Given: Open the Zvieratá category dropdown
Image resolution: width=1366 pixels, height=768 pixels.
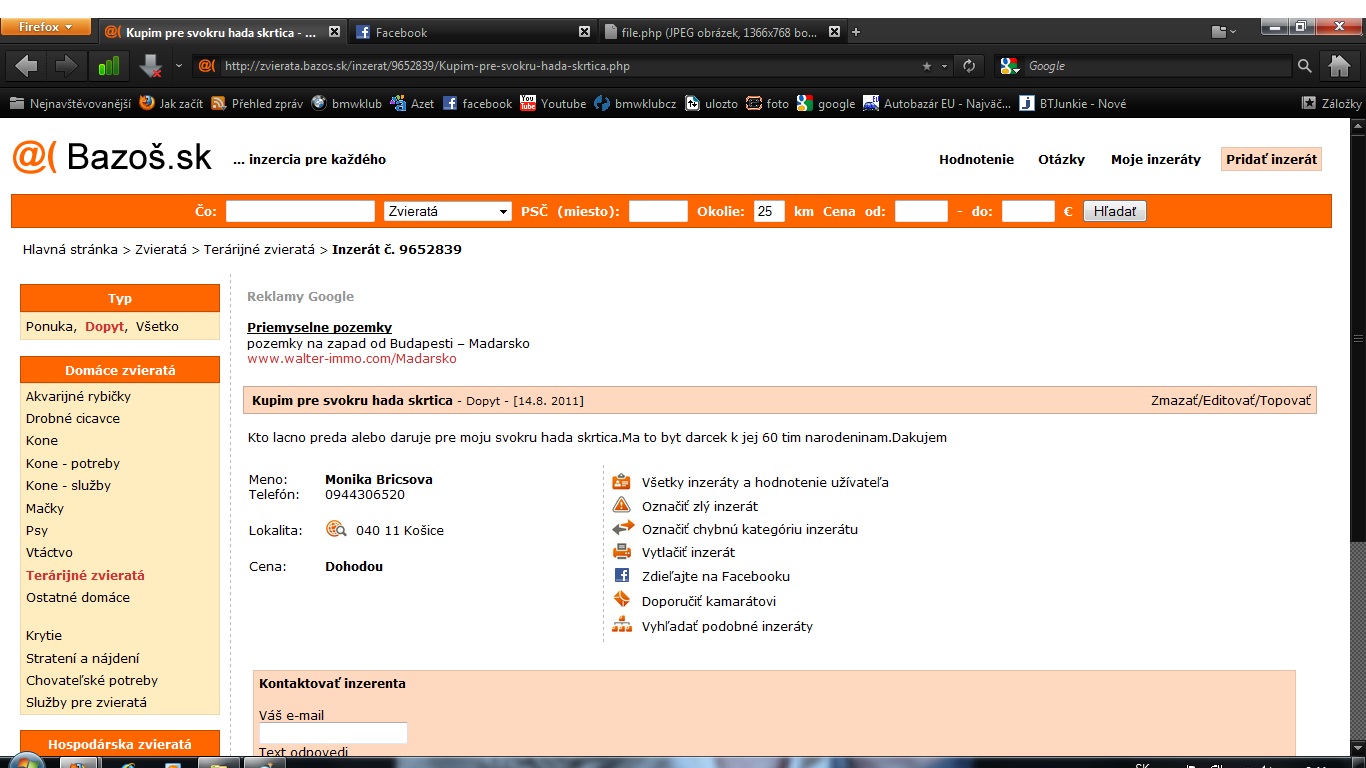Looking at the screenshot, I should coord(448,211).
